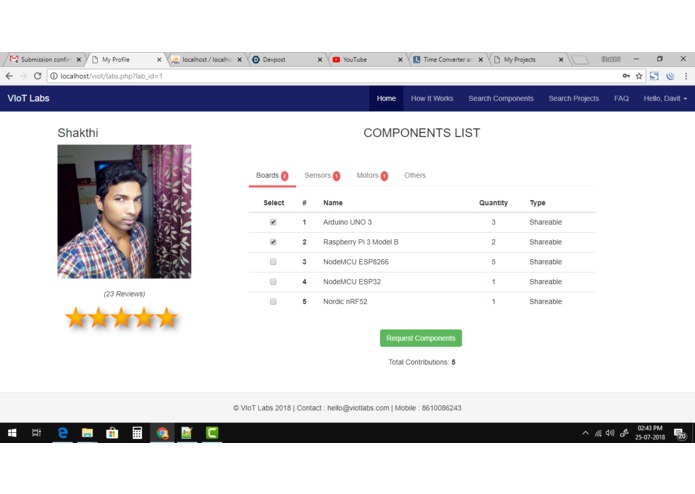Open the FAQ page
The width and height of the screenshot is (695, 494).
point(621,98)
